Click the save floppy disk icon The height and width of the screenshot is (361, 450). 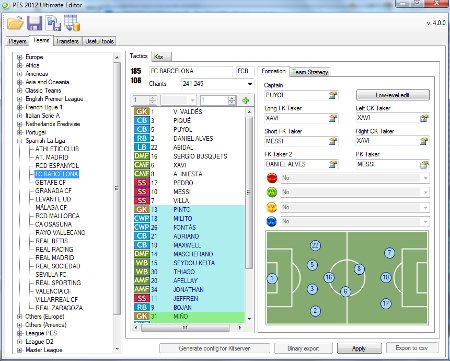34,24
